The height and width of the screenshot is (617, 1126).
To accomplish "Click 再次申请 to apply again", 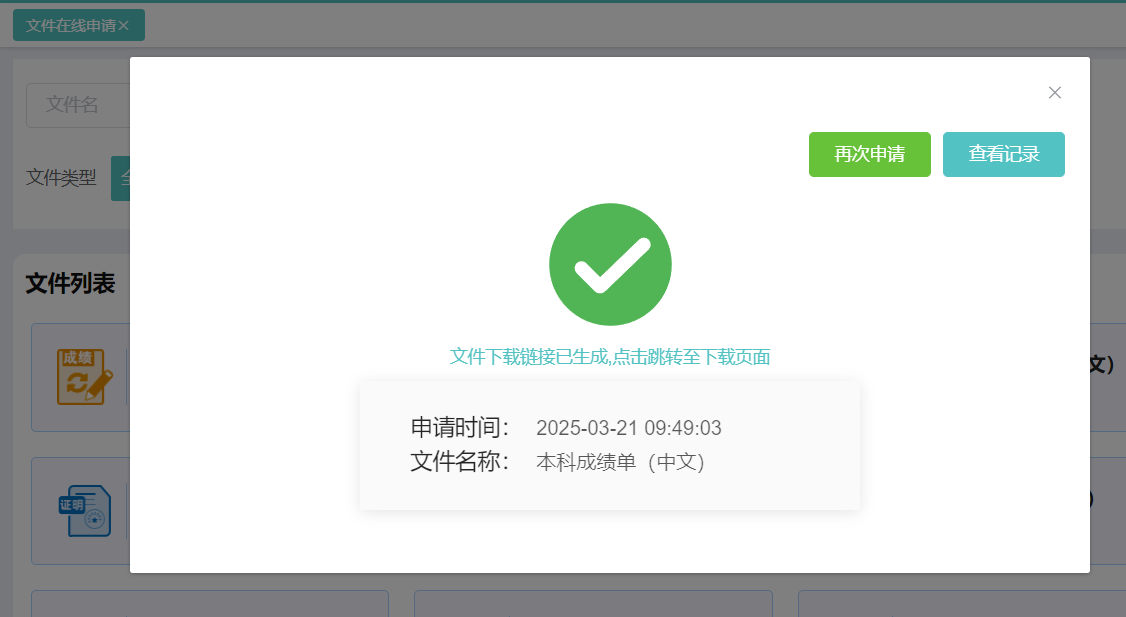I will [x=870, y=154].
